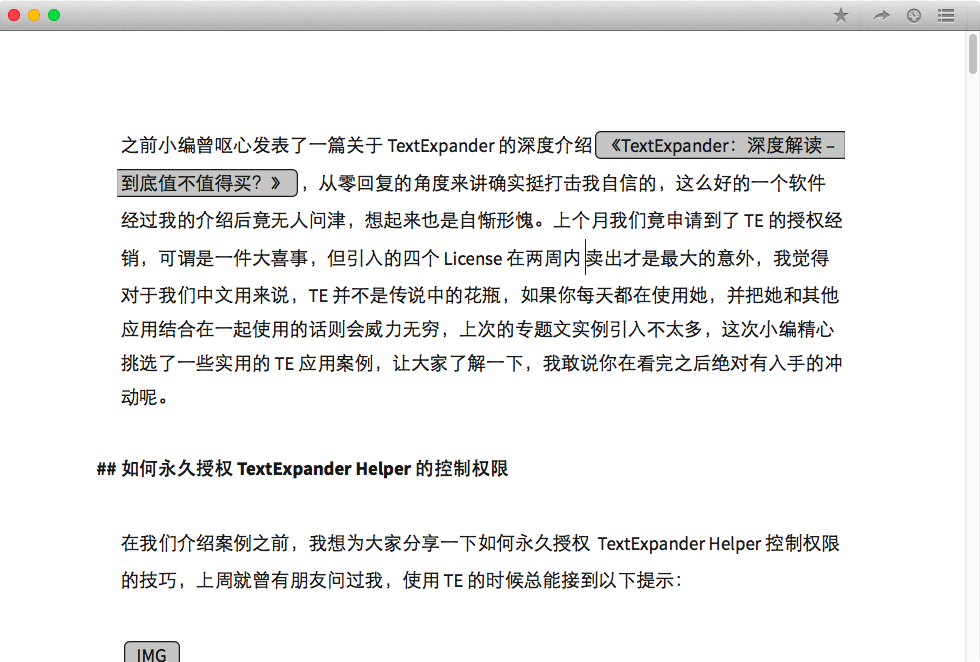Enter full screen with green button
The width and height of the screenshot is (980, 662).
point(54,15)
